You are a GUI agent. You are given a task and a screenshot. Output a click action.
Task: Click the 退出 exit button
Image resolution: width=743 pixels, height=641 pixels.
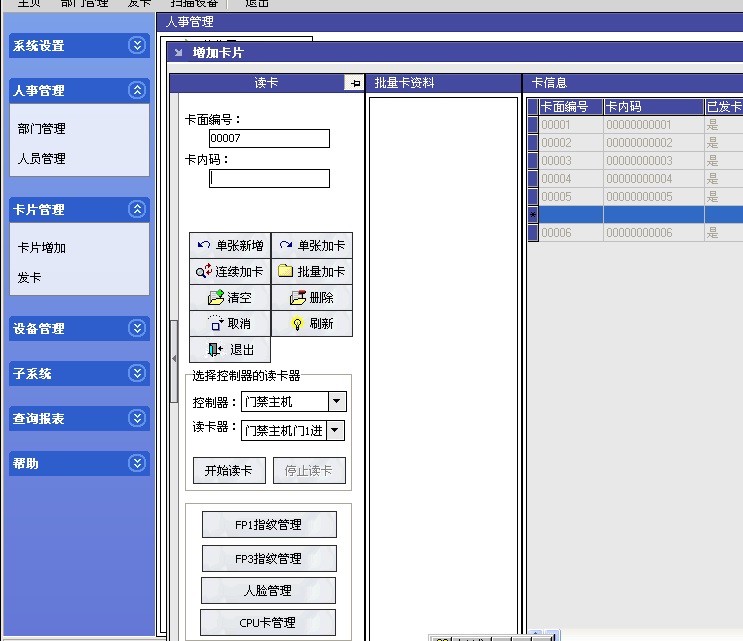coord(230,349)
